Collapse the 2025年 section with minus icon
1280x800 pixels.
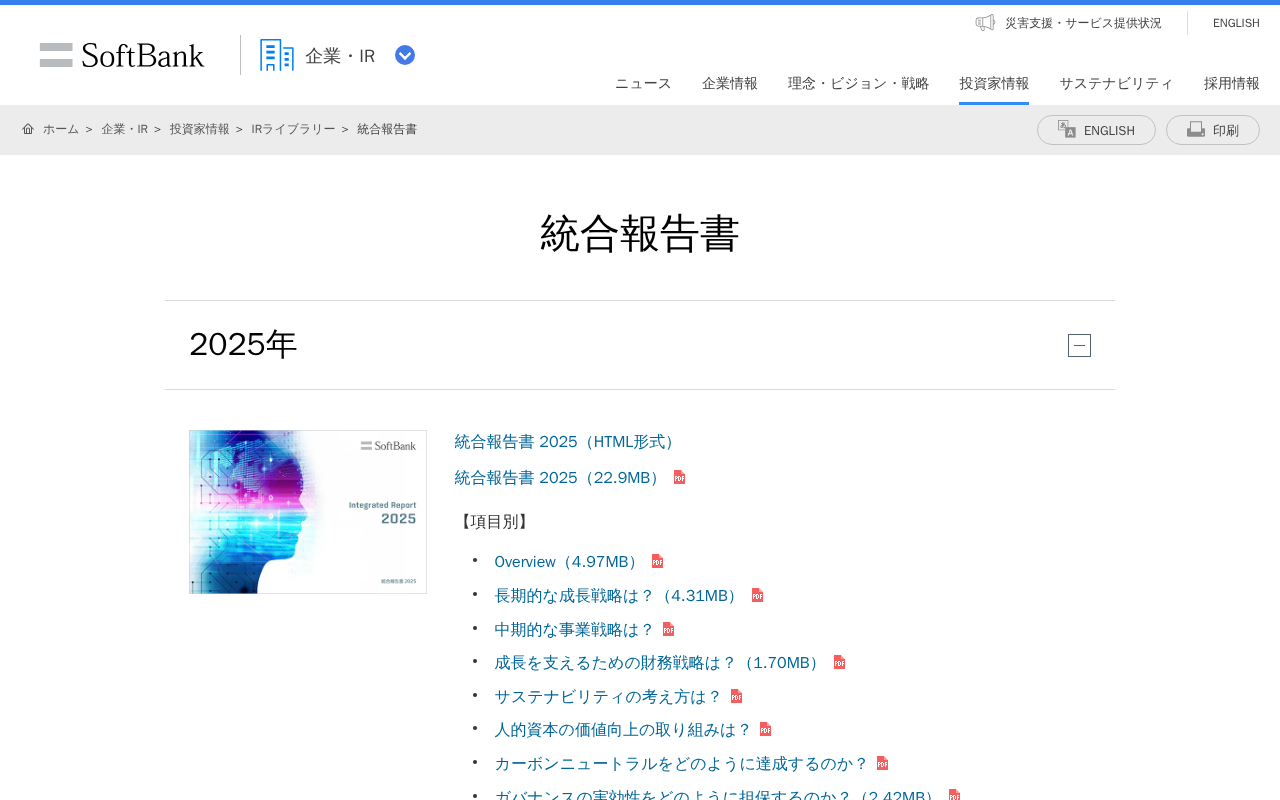coord(1079,345)
